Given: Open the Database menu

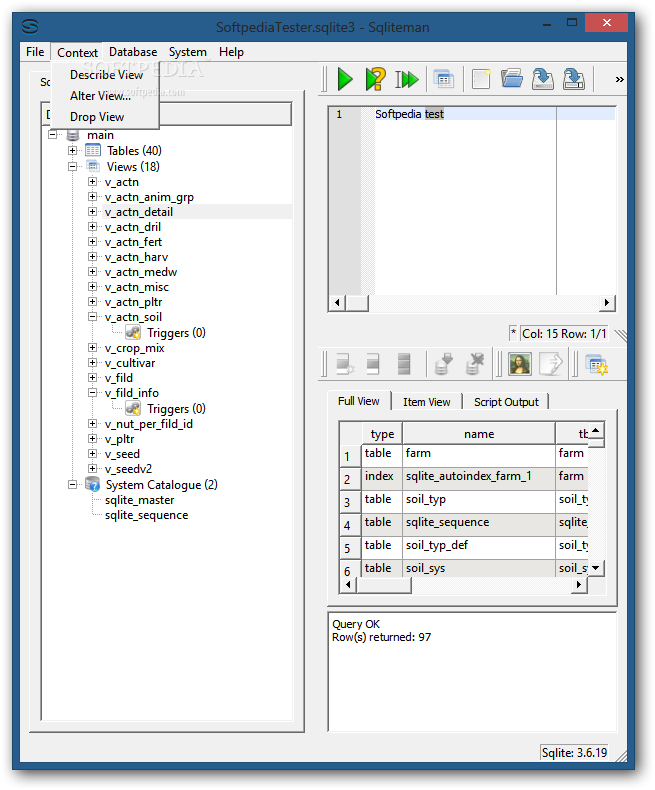Looking at the screenshot, I should 133,52.
